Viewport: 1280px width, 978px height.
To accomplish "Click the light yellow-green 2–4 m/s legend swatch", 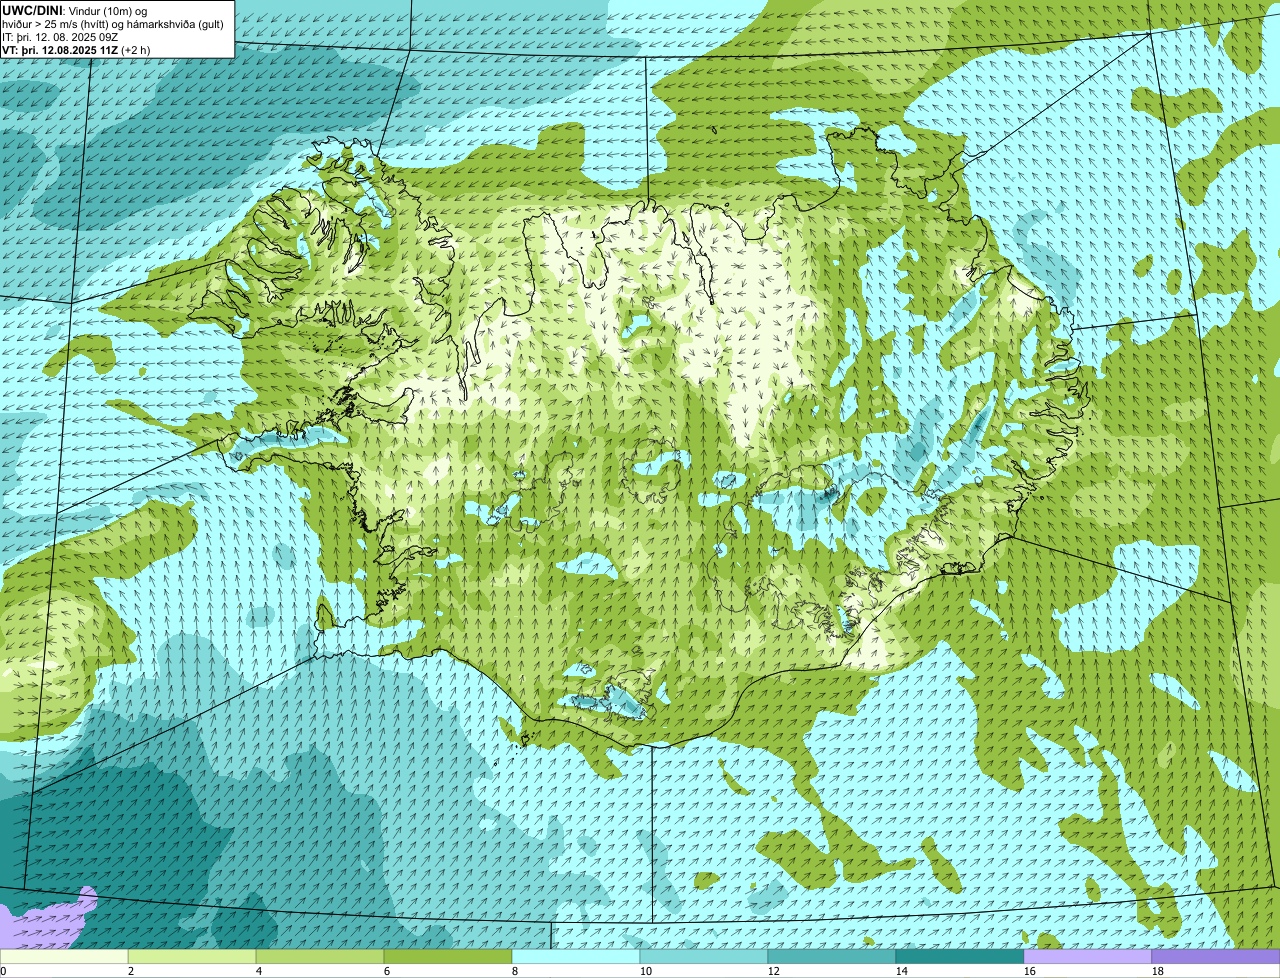I will point(192,957).
